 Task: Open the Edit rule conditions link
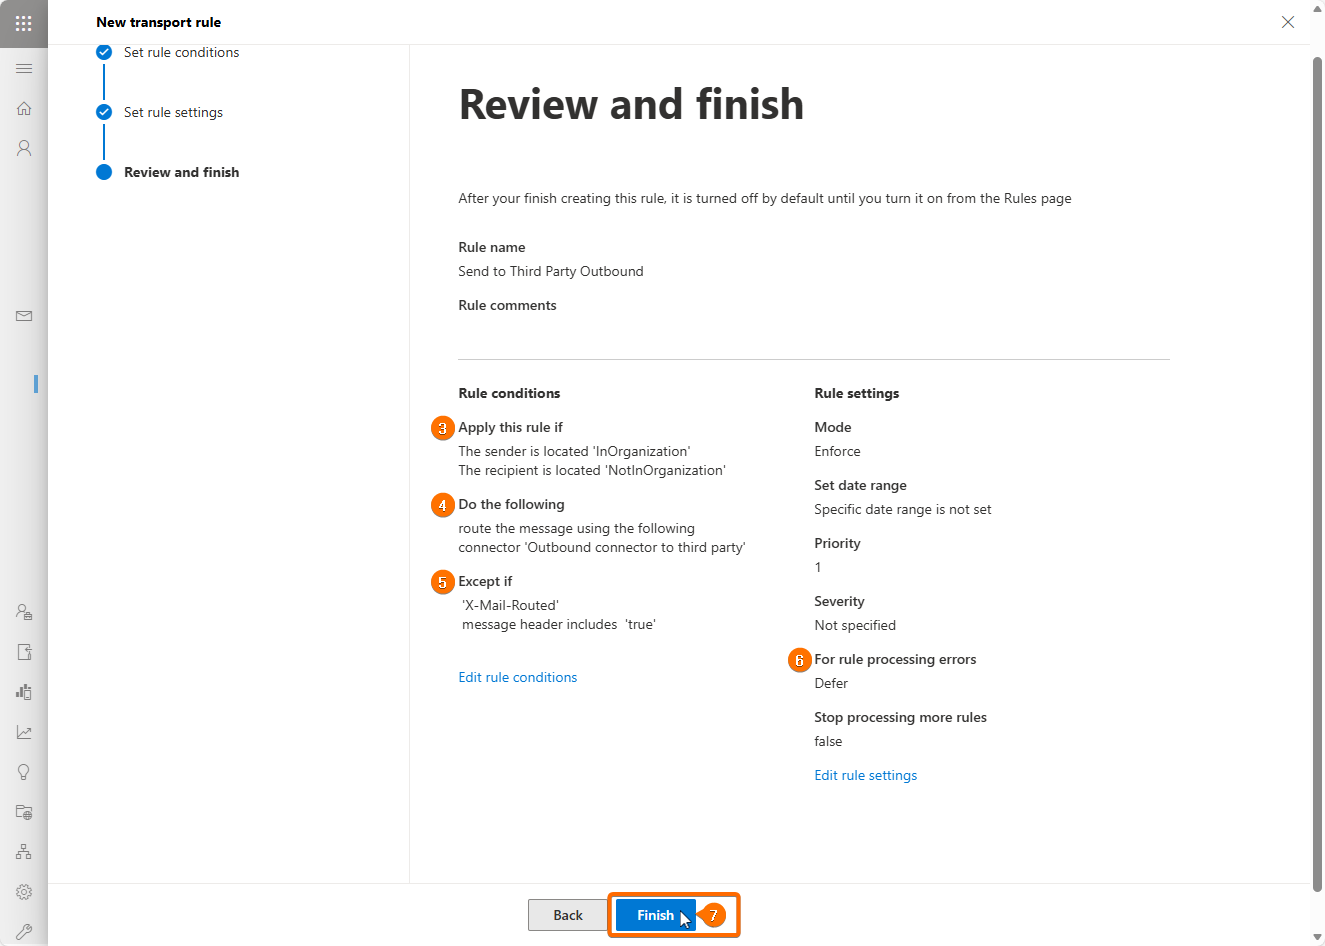(517, 677)
